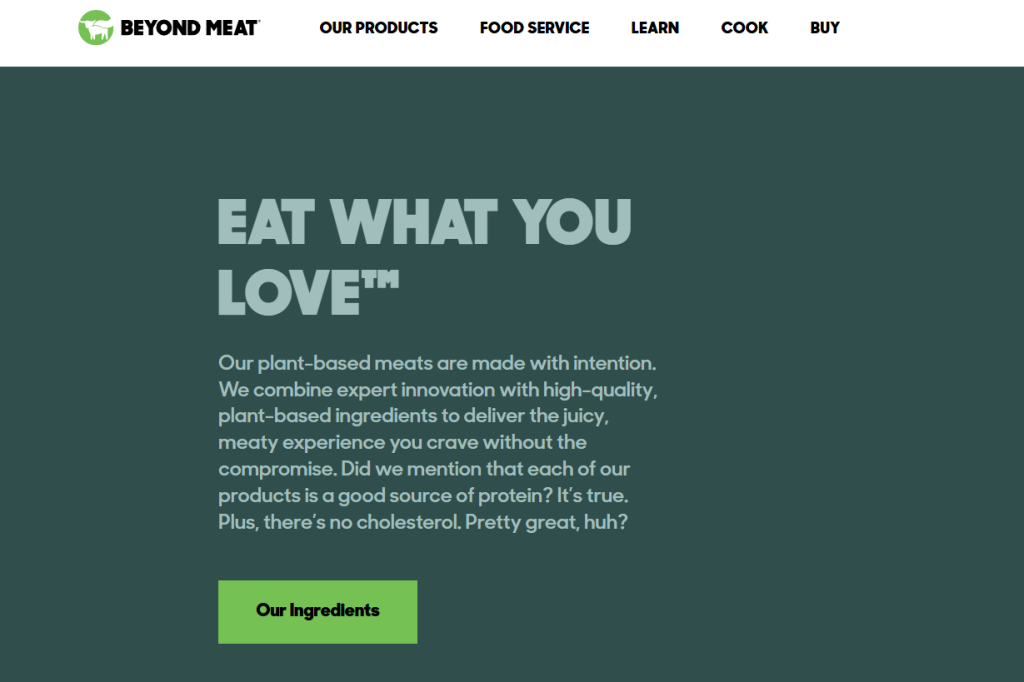Choose BUY in the top navigation
The image size is (1024, 682).
825,28
